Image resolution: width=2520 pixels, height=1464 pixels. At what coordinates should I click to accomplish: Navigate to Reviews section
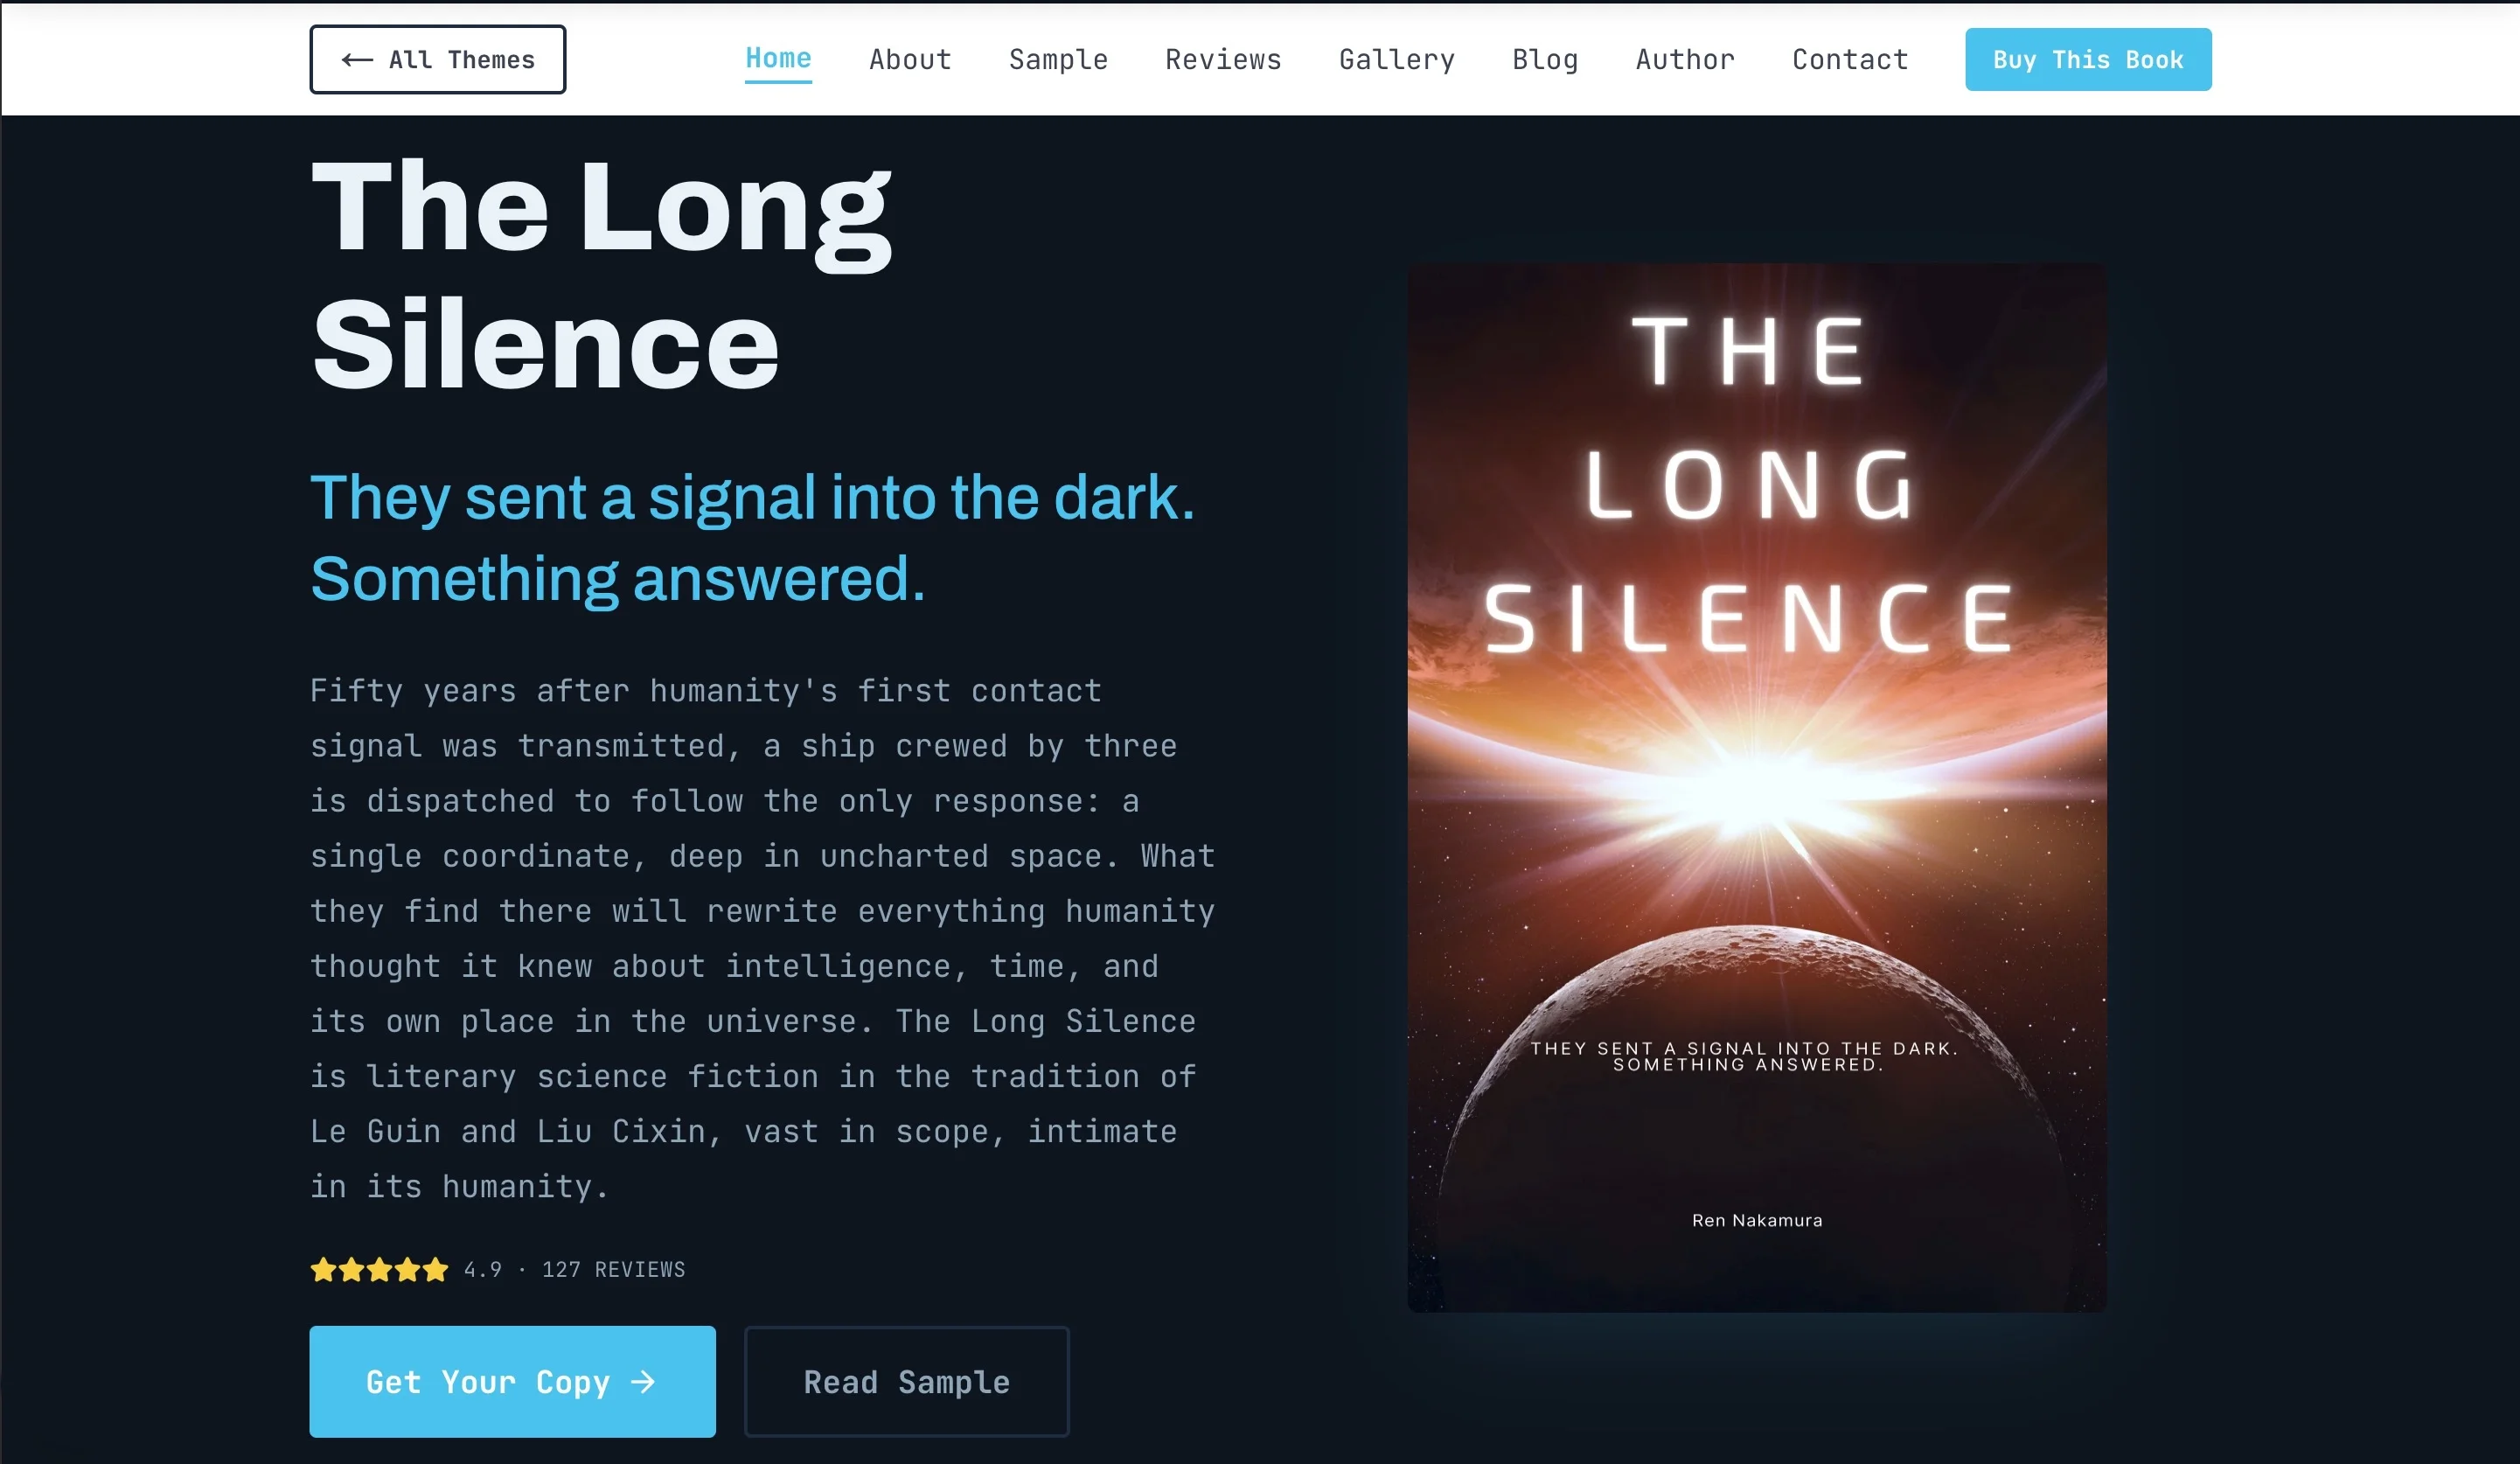[x=1223, y=60]
